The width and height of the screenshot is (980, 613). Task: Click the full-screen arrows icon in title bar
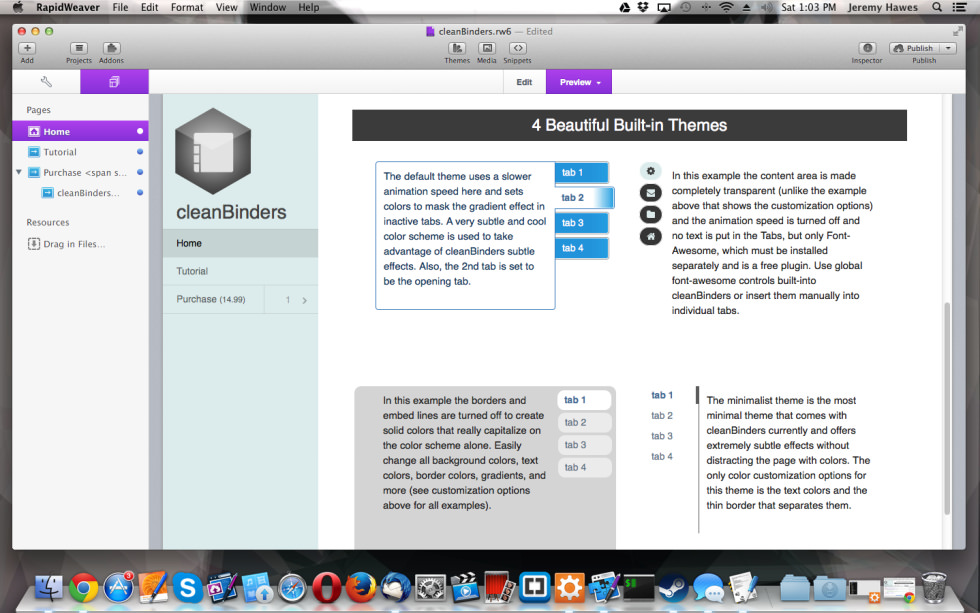958,31
